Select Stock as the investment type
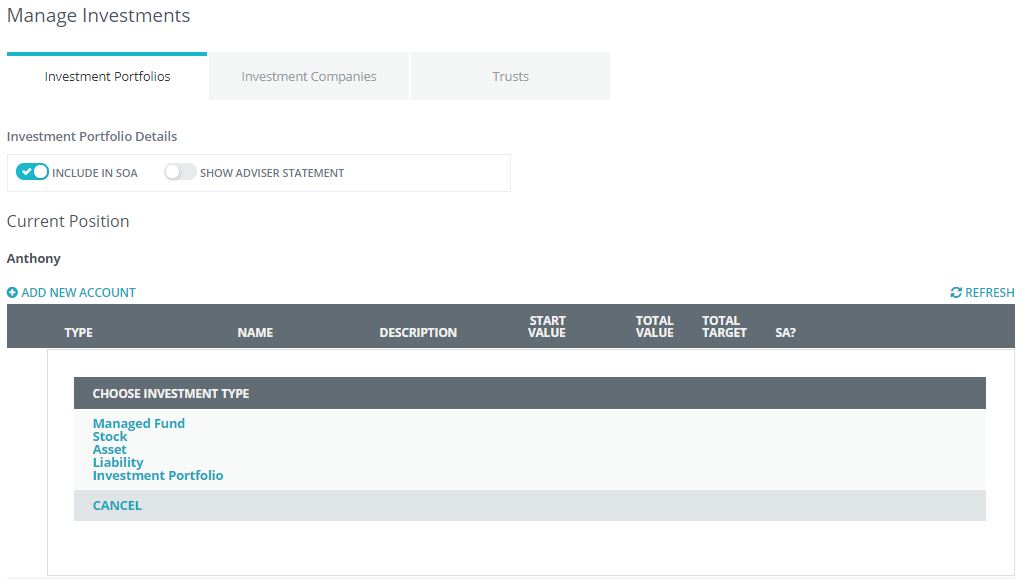 110,436
